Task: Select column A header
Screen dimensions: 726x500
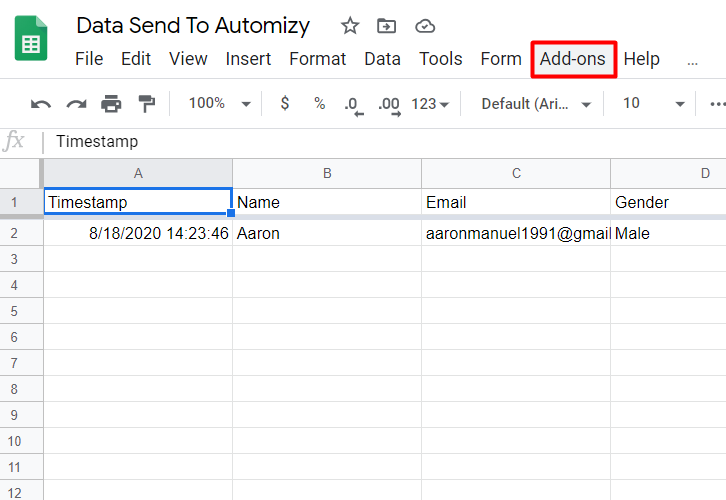Action: tap(138, 173)
